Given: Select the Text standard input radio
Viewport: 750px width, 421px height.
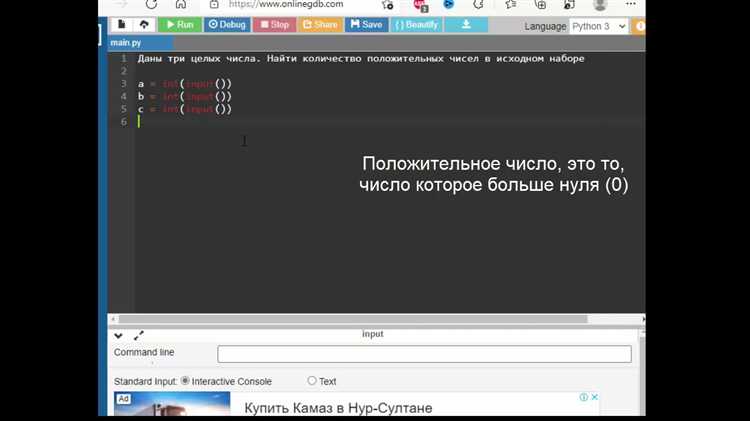Looking at the screenshot, I should pos(312,381).
